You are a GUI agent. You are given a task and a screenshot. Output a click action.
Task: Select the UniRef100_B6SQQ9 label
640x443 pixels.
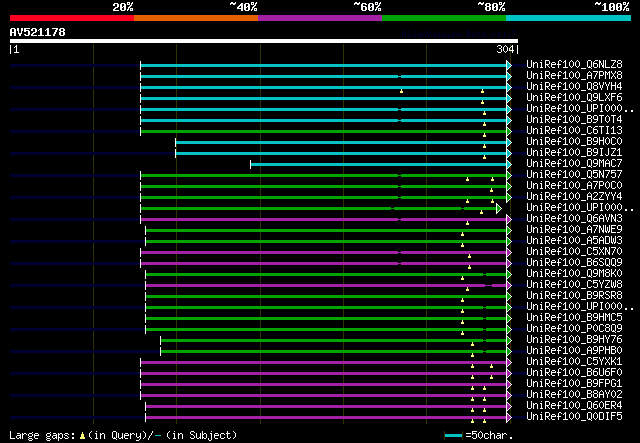[x=574, y=263]
